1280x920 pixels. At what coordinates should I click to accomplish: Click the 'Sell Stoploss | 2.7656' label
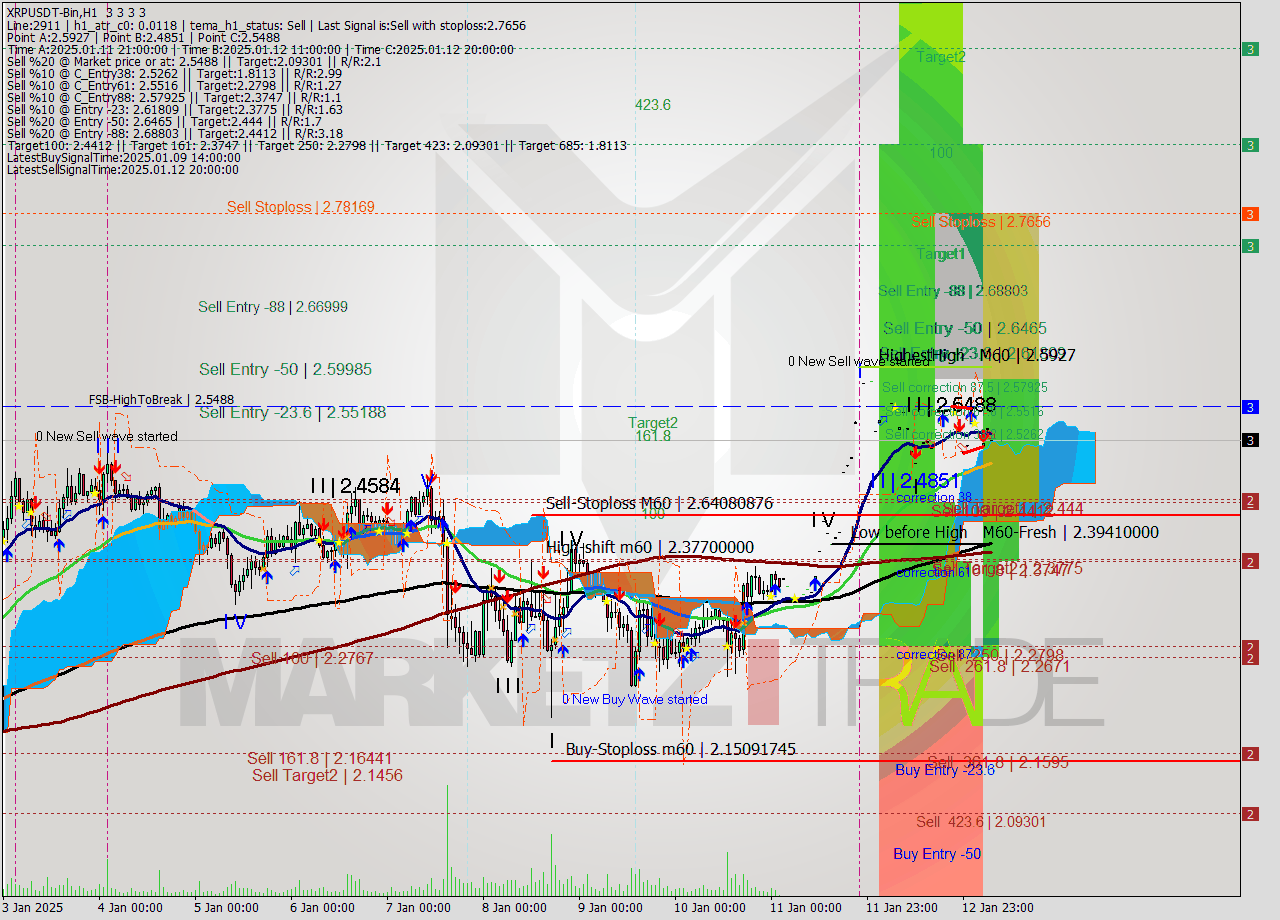tap(981, 222)
